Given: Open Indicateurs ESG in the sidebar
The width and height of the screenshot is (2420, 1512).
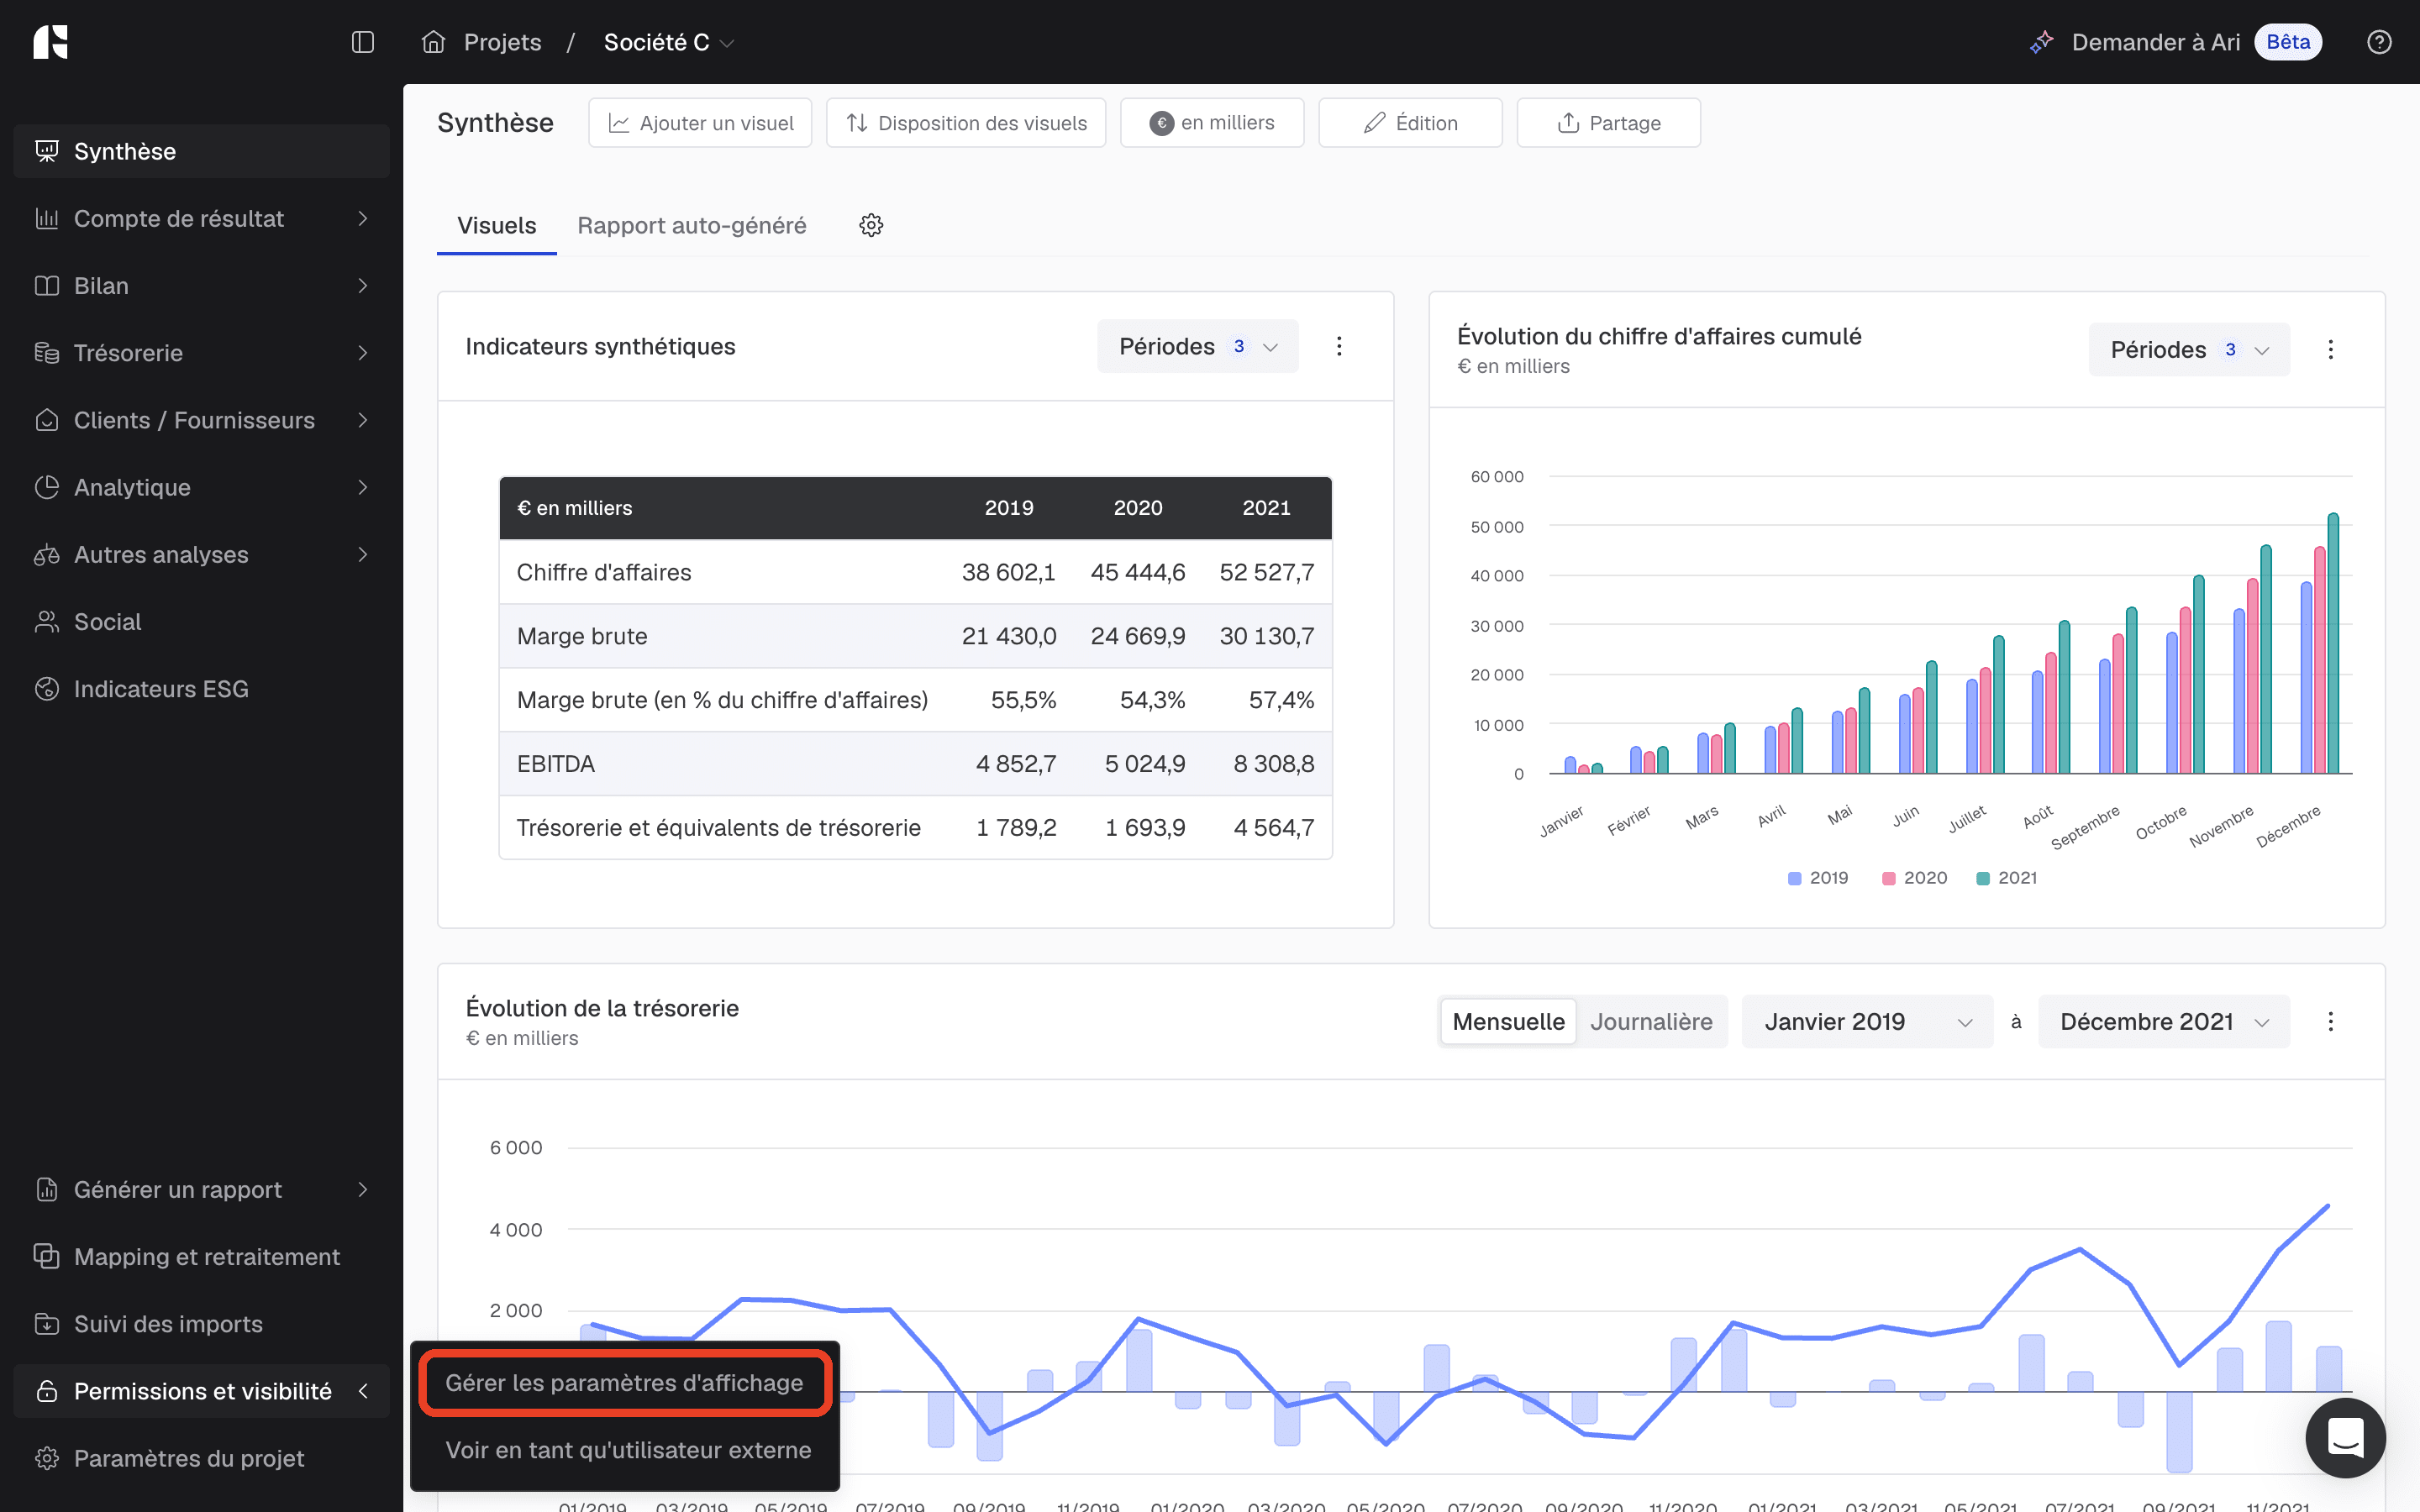Looking at the screenshot, I should click(x=202, y=689).
